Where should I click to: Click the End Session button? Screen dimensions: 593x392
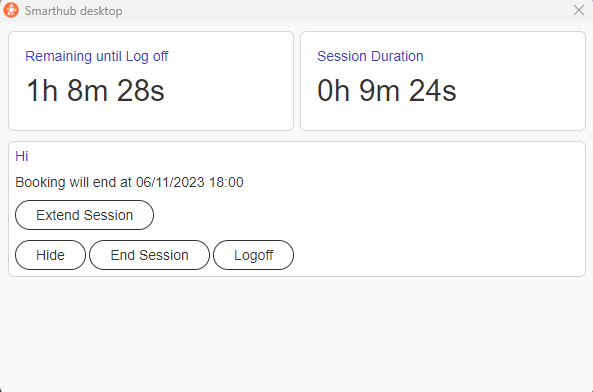[149, 255]
